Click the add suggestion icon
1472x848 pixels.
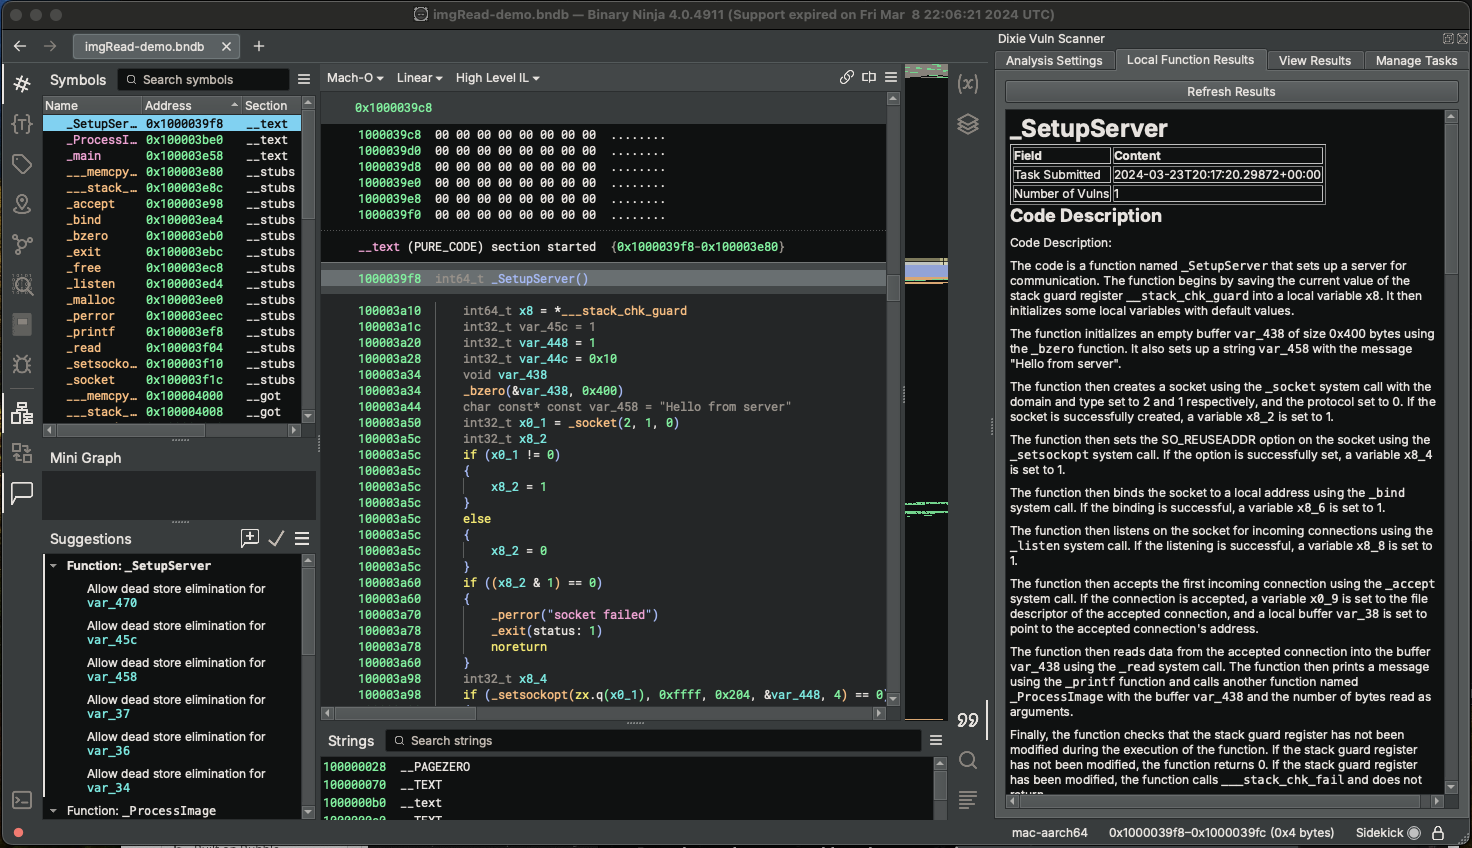250,538
